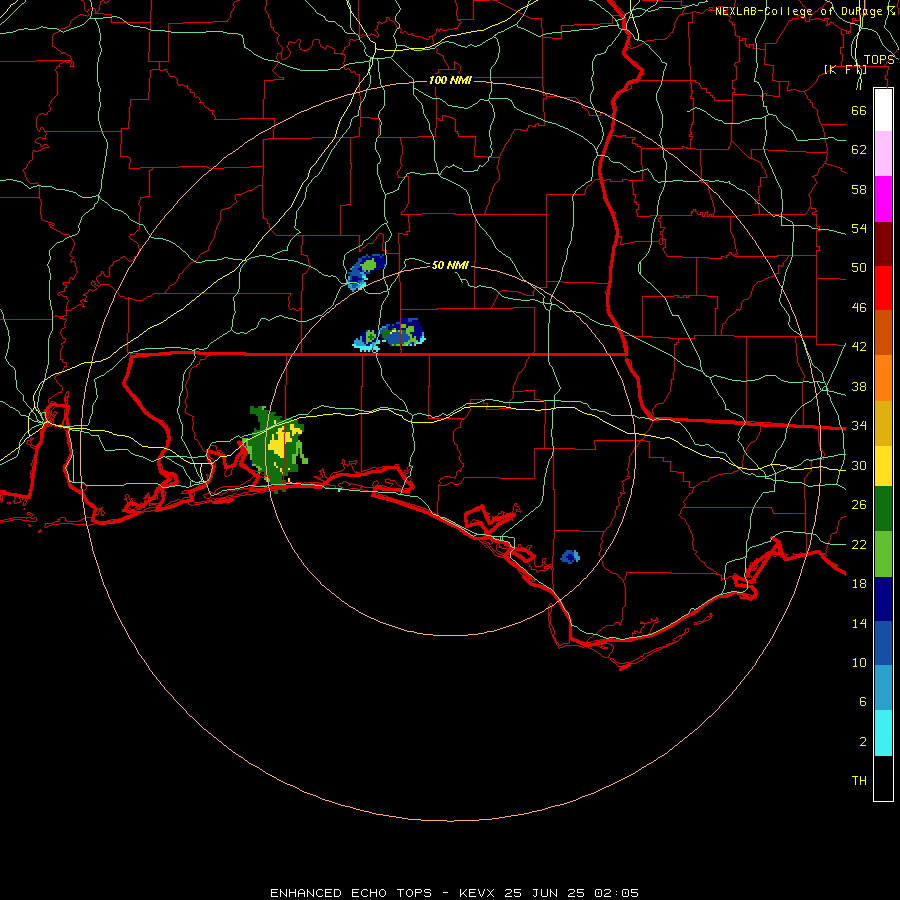Select the light green legend swatch
The image size is (900, 900).
883,554
